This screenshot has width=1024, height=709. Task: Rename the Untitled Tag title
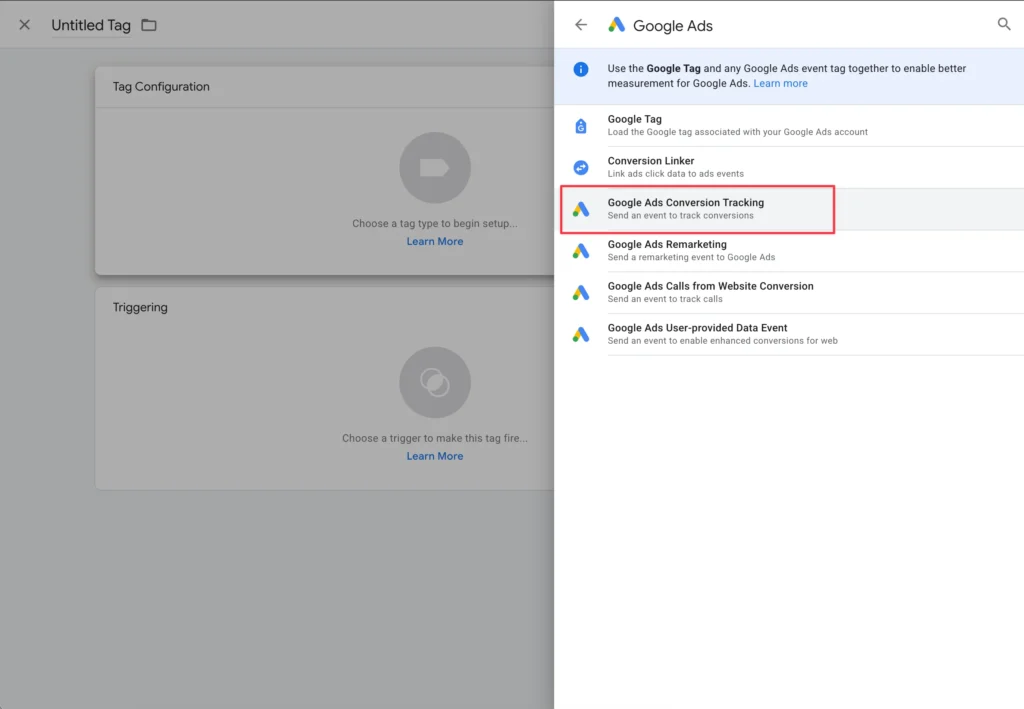(x=91, y=25)
